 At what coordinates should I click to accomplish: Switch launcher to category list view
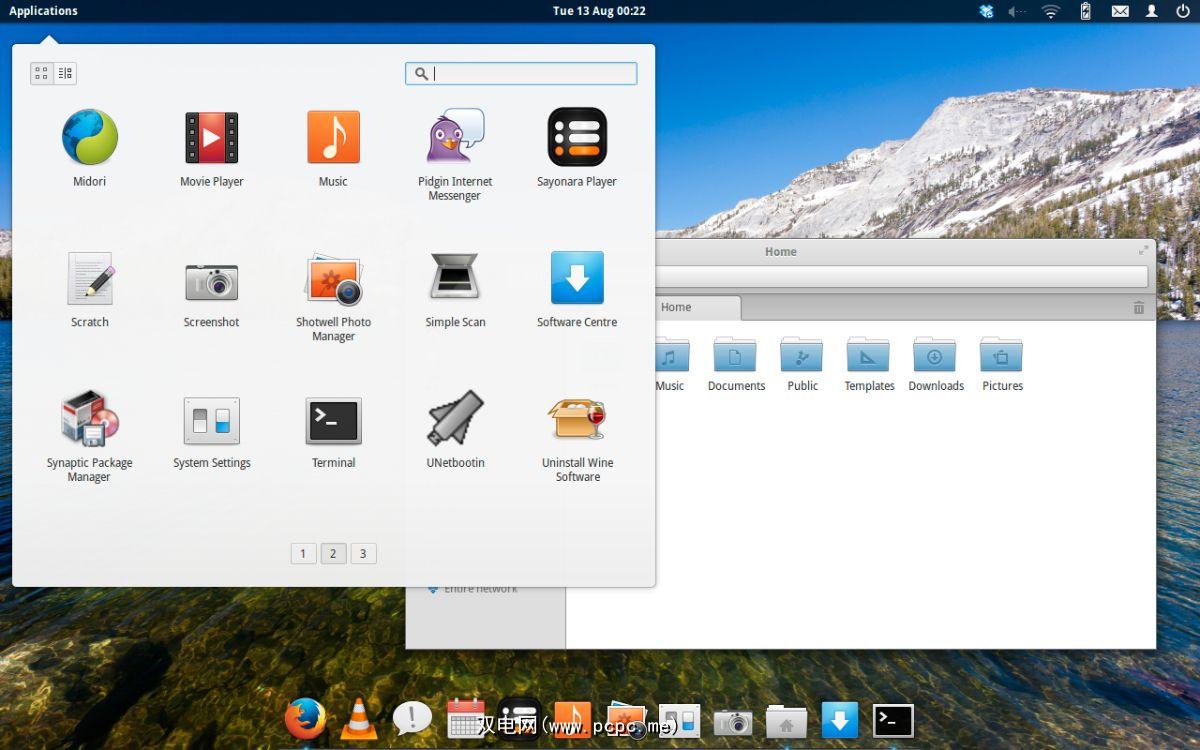[x=65, y=73]
